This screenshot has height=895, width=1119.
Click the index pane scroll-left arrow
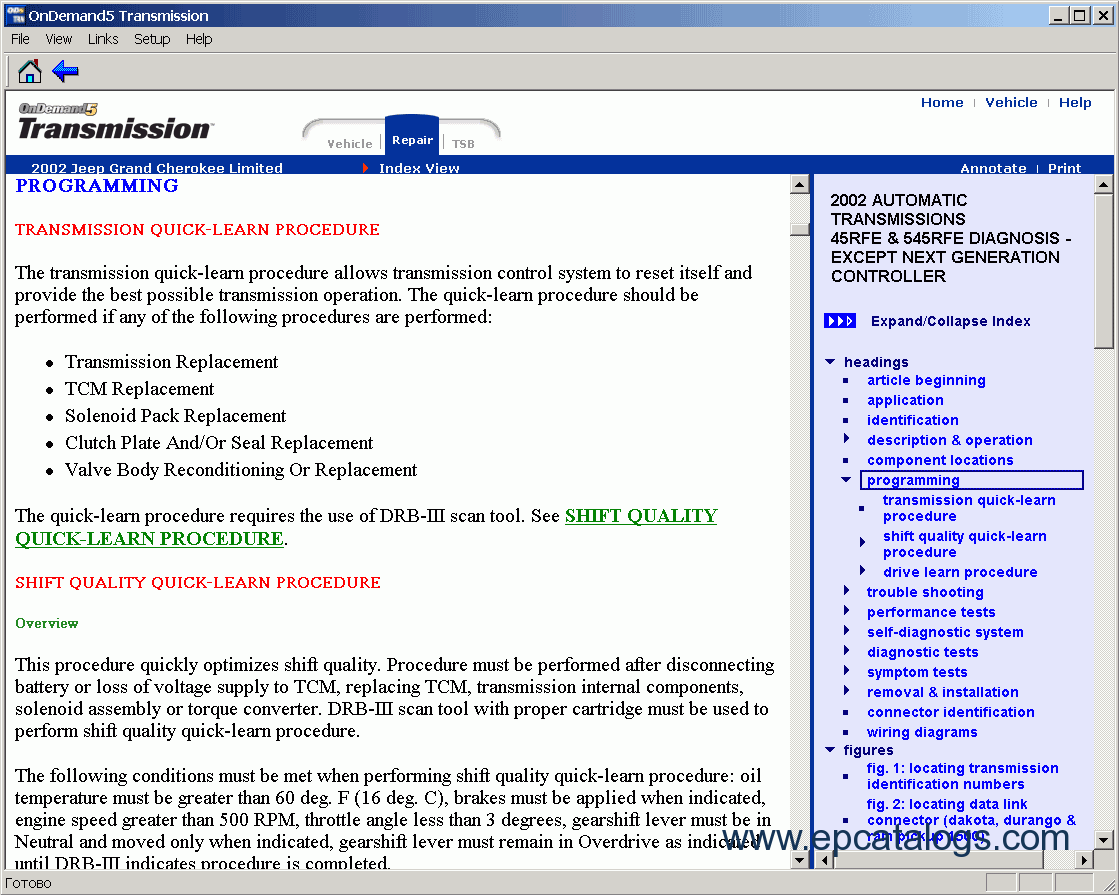(825, 860)
